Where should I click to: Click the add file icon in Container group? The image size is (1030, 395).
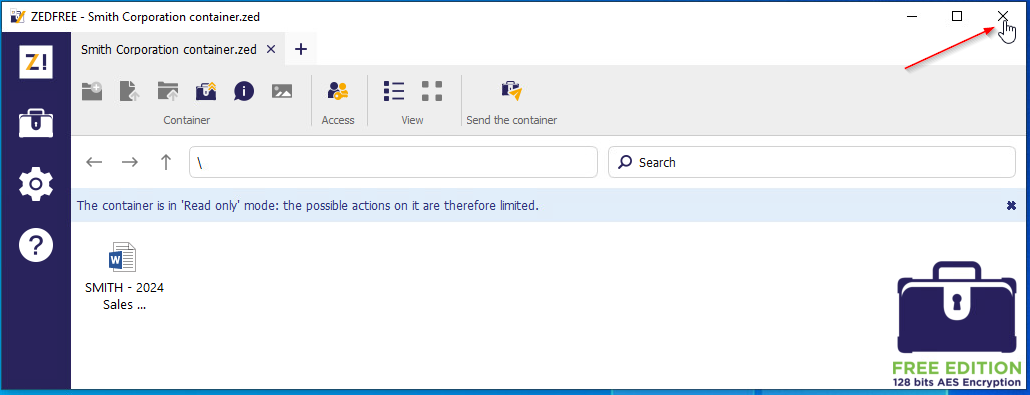tap(129, 91)
